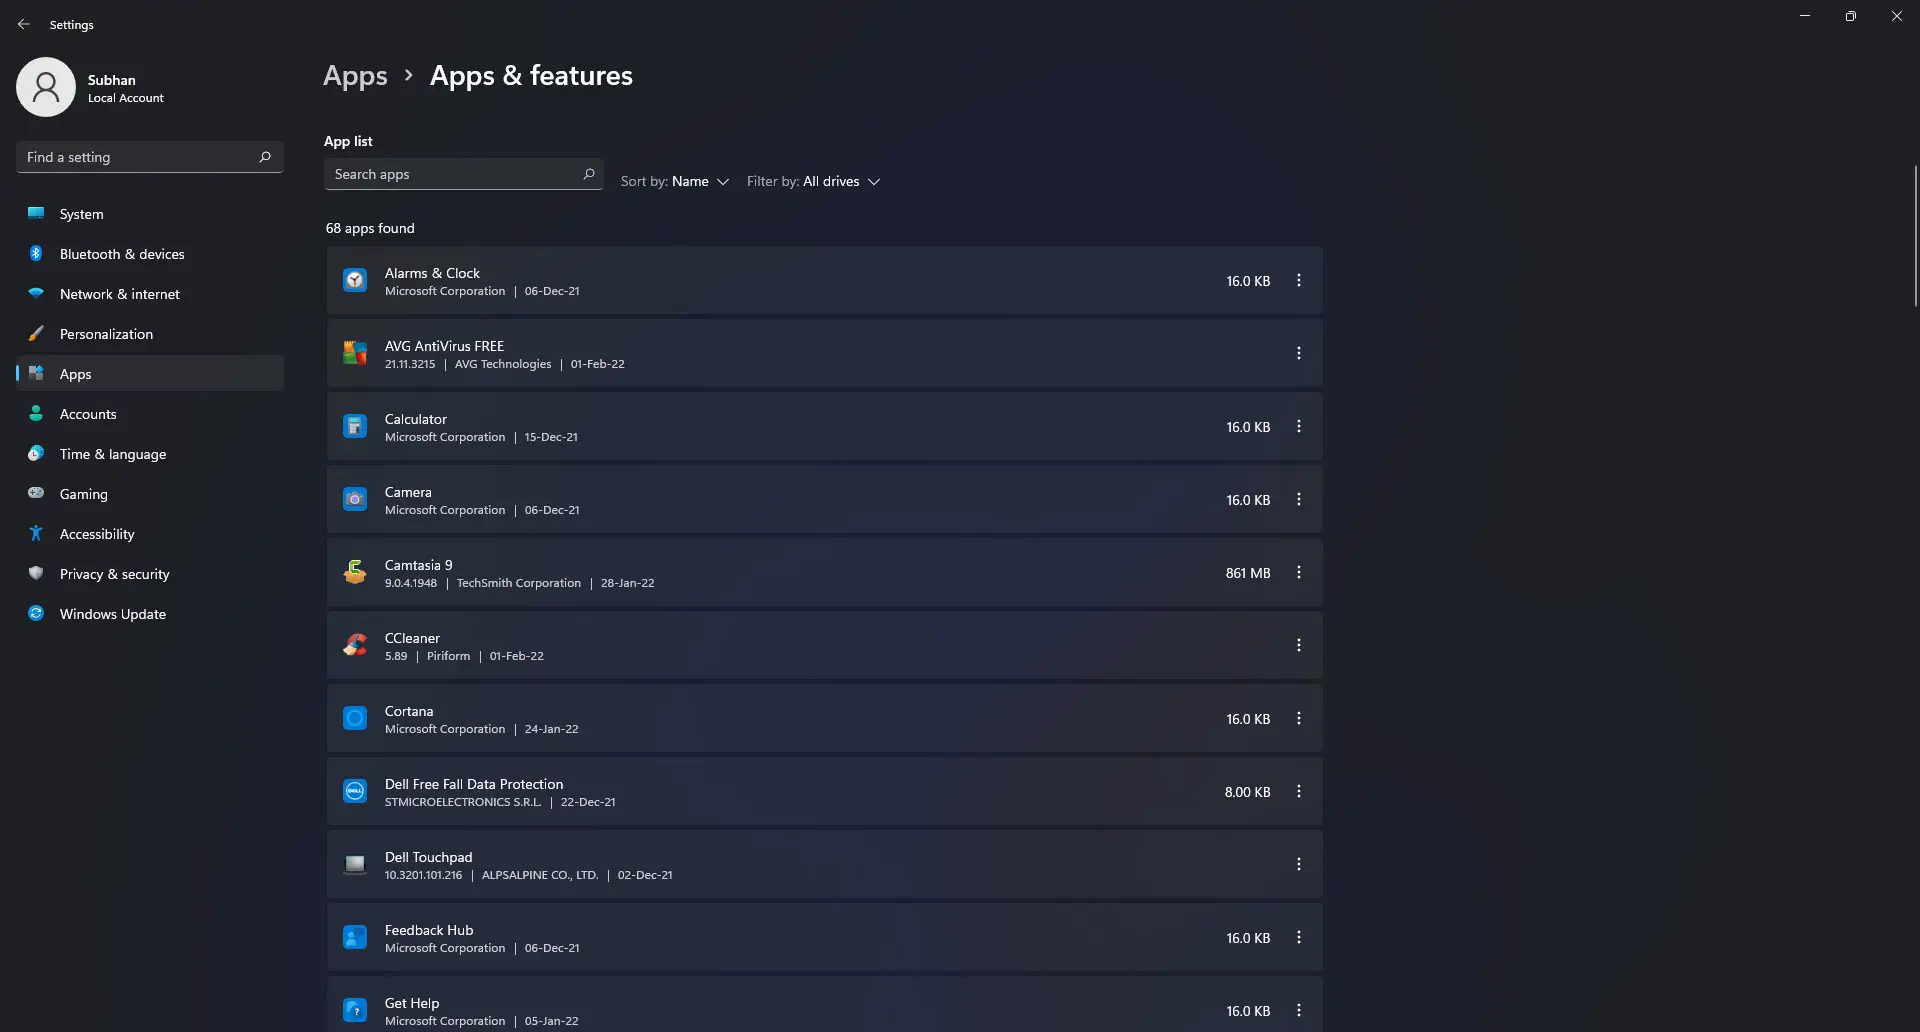Close the Settings window

(x=1897, y=16)
